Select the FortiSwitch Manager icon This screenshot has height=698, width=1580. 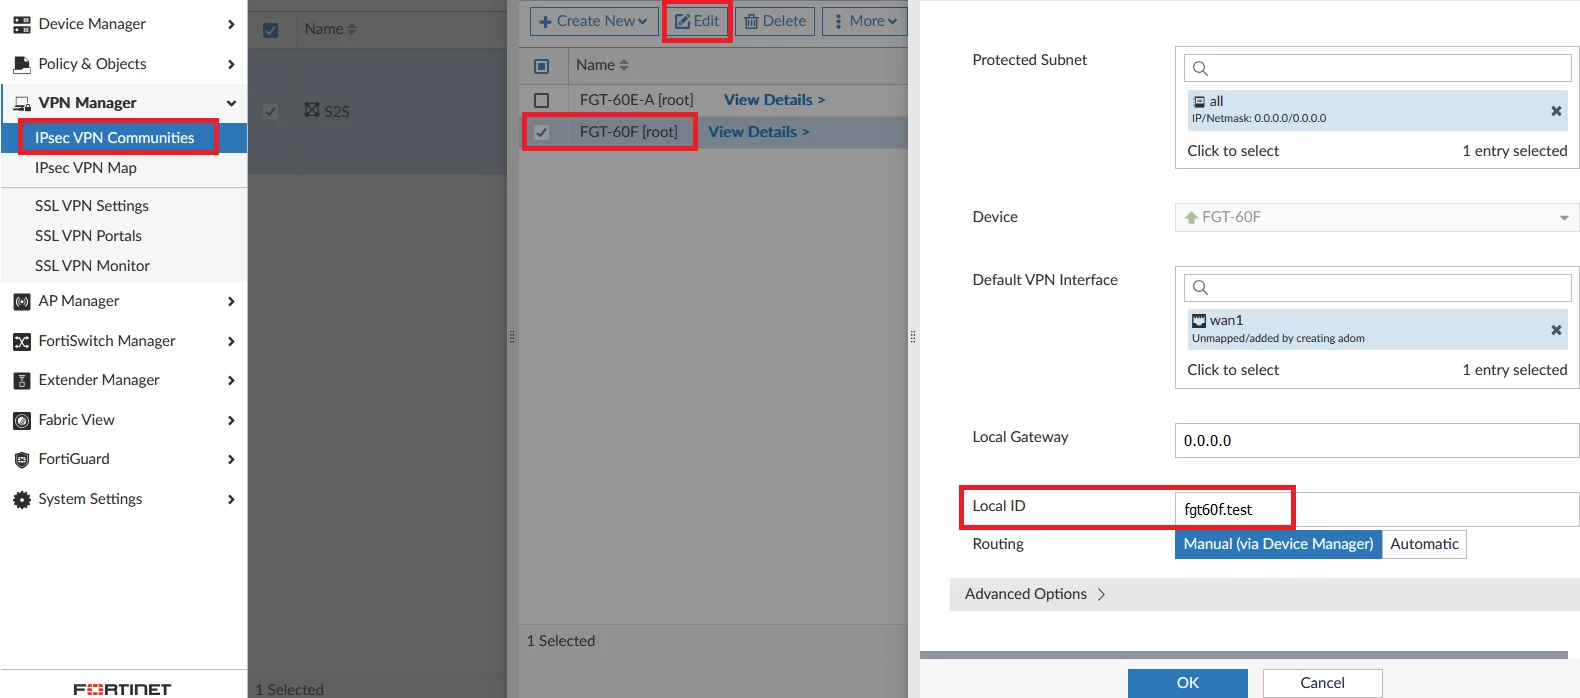pos(21,341)
